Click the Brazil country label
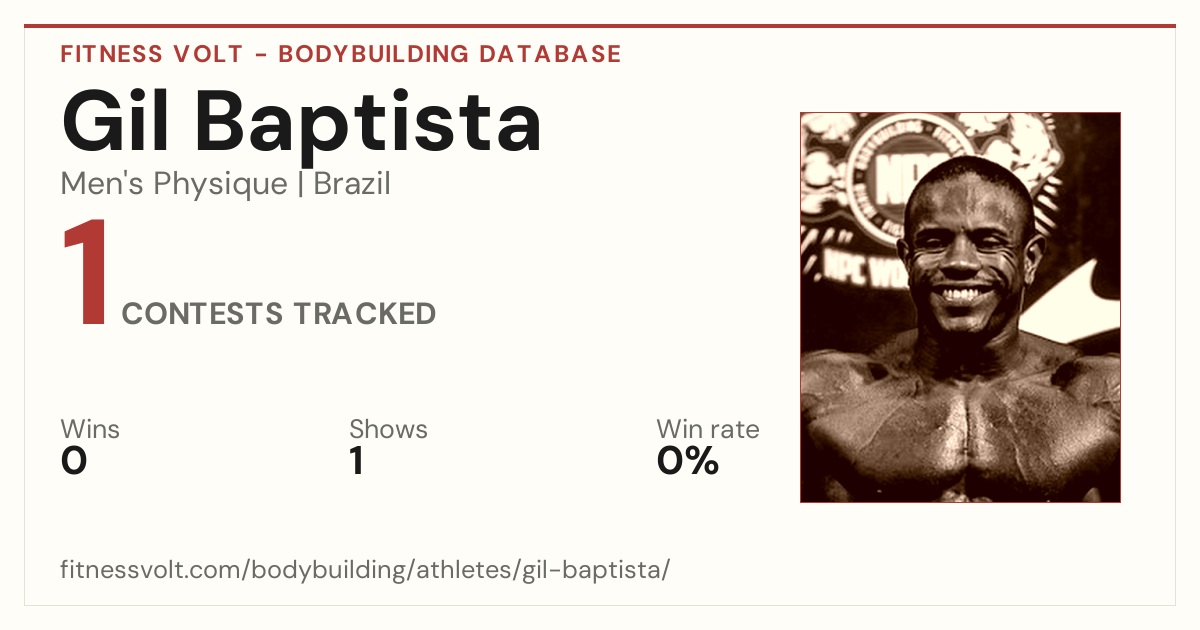1200x630 pixels. (x=352, y=184)
